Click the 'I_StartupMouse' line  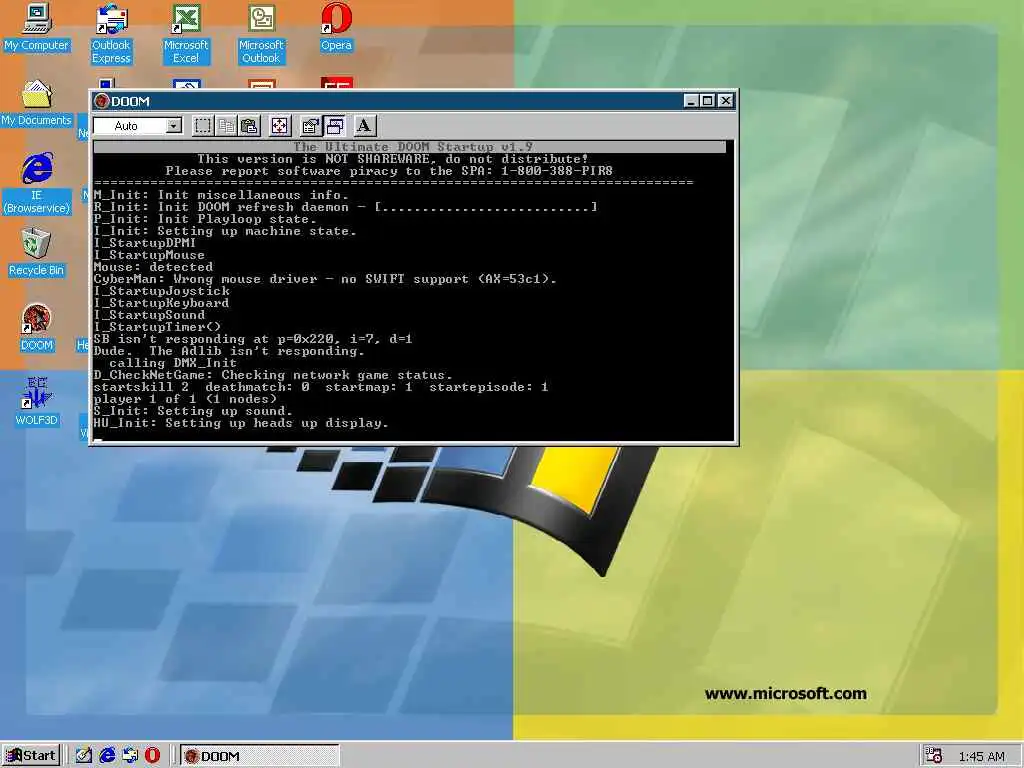pyautogui.click(x=149, y=255)
